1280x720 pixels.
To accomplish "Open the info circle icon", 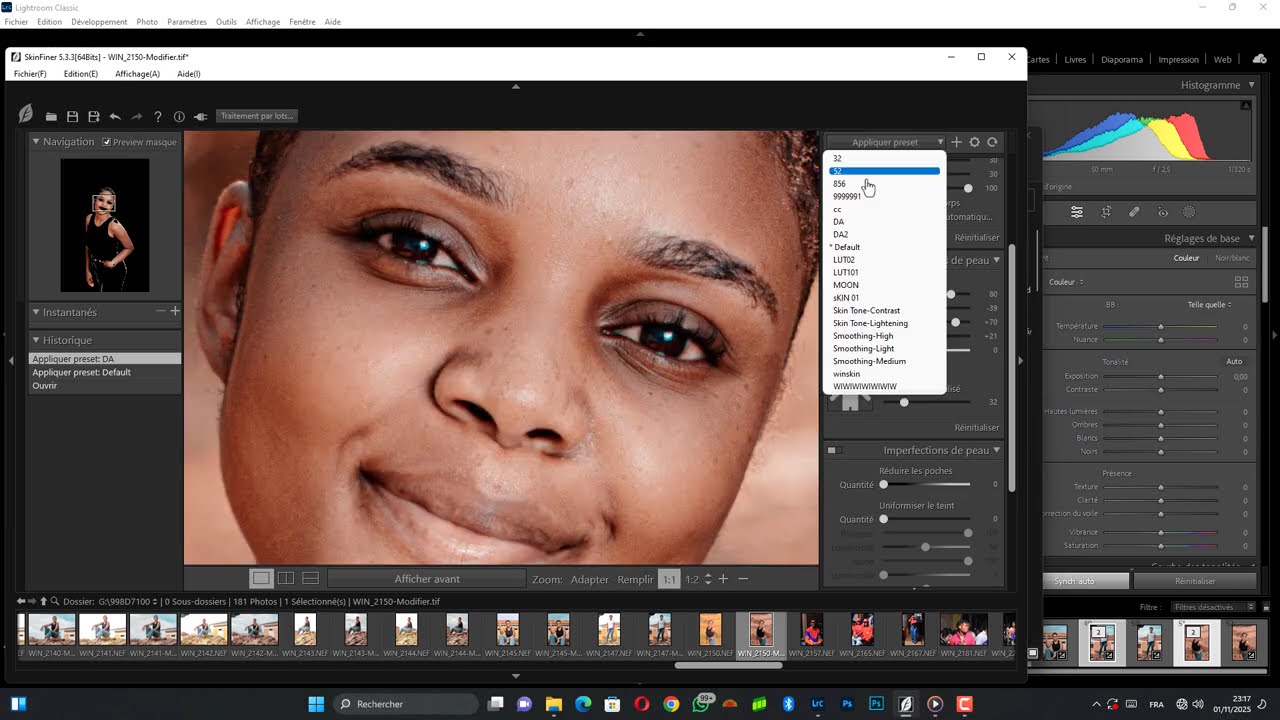I will tap(179, 117).
